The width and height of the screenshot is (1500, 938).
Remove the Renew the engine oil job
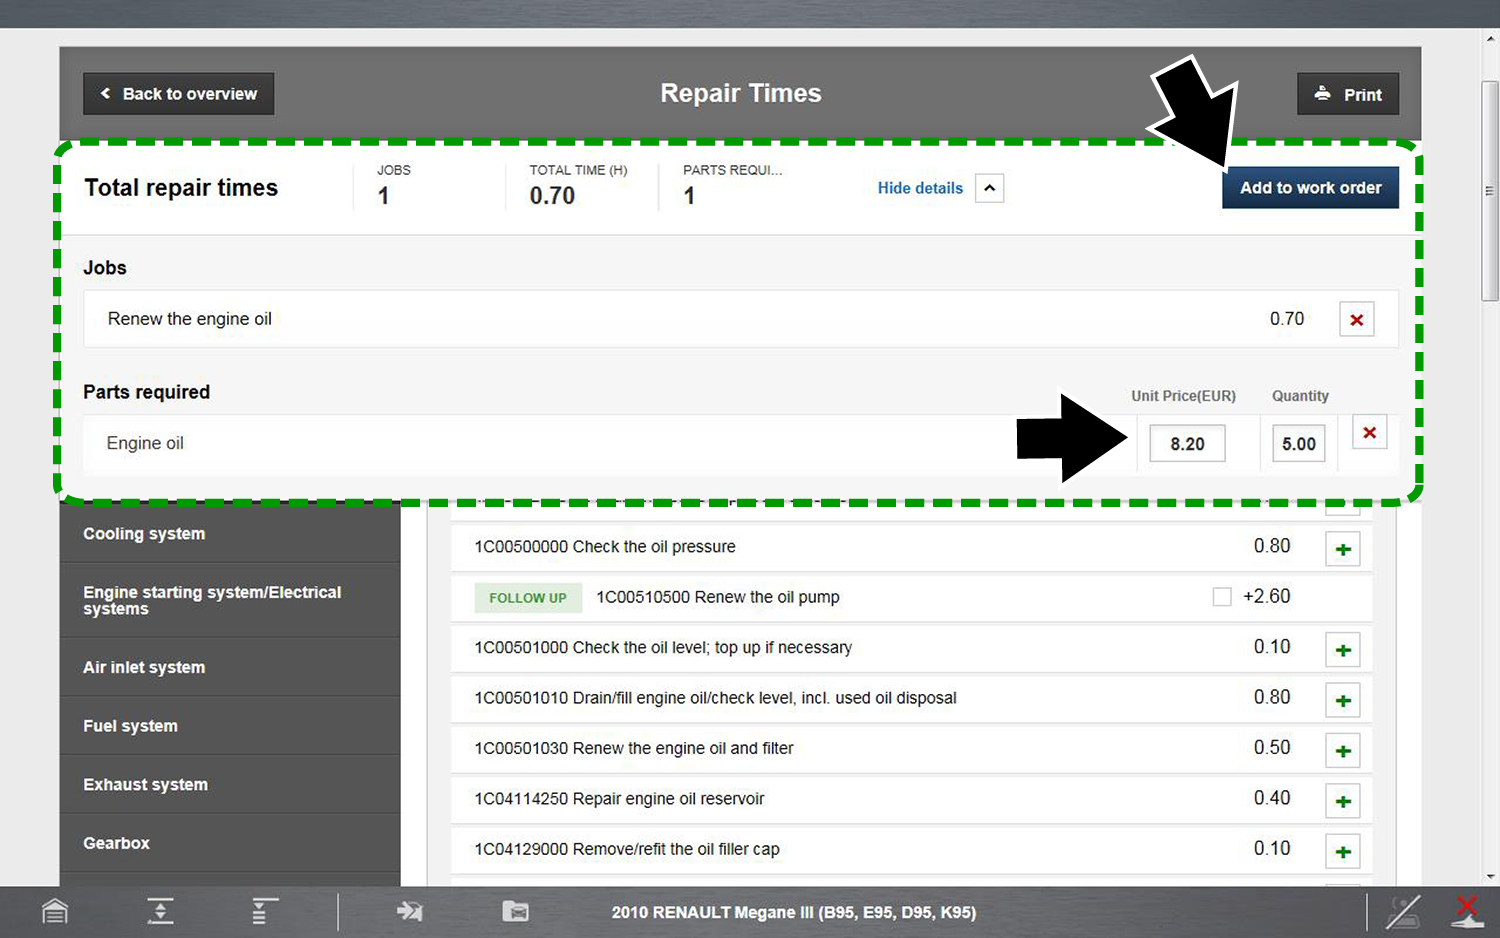click(x=1356, y=320)
